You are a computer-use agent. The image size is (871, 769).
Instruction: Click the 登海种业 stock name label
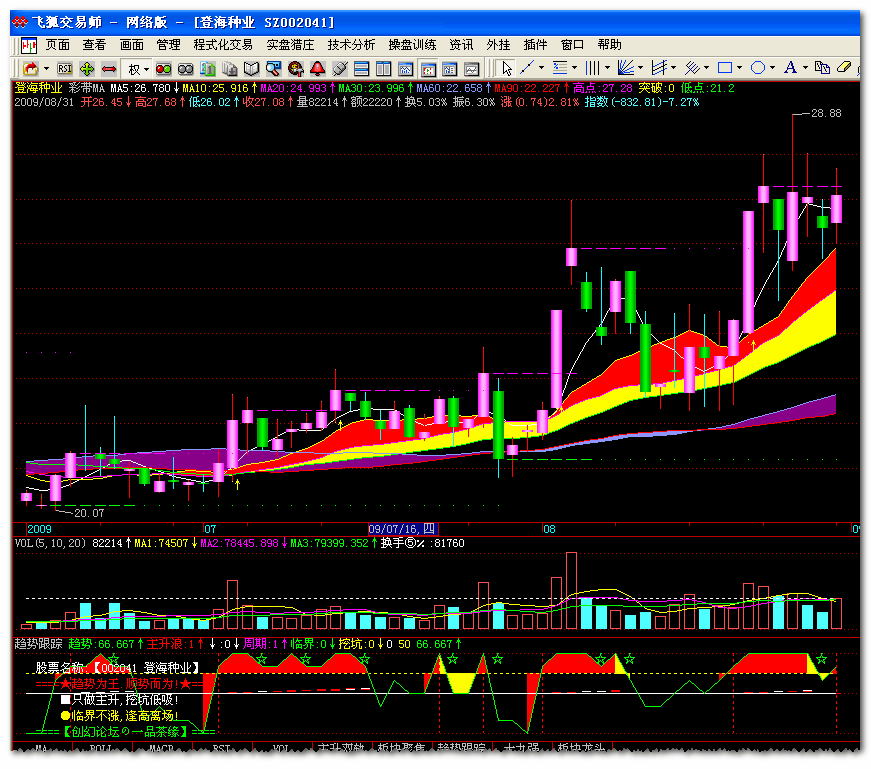[38, 88]
